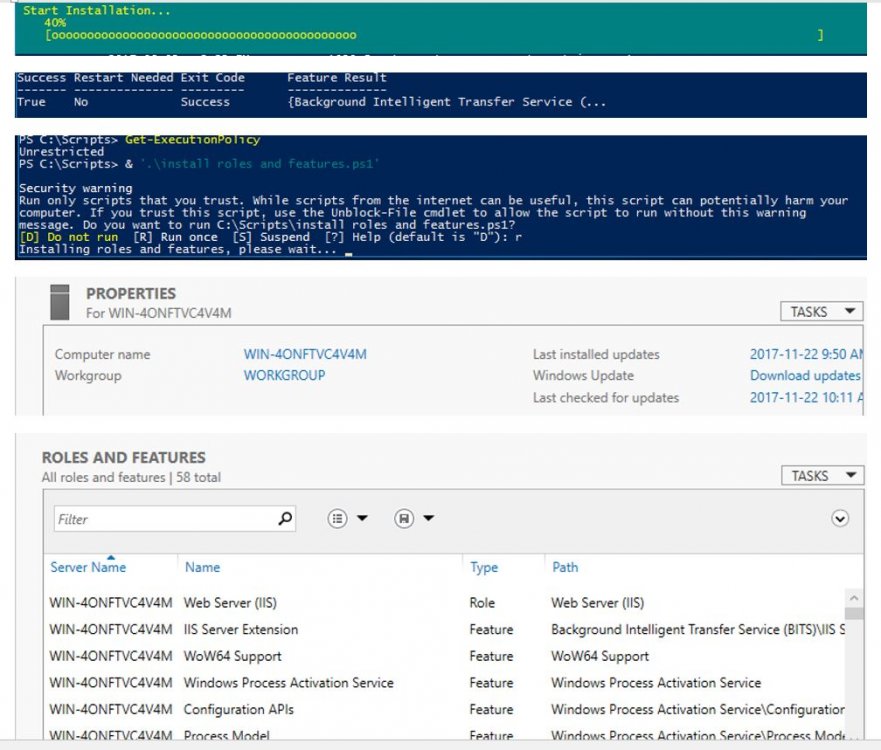Click the Feature type cell for IIS Server Extension

tap(491, 630)
